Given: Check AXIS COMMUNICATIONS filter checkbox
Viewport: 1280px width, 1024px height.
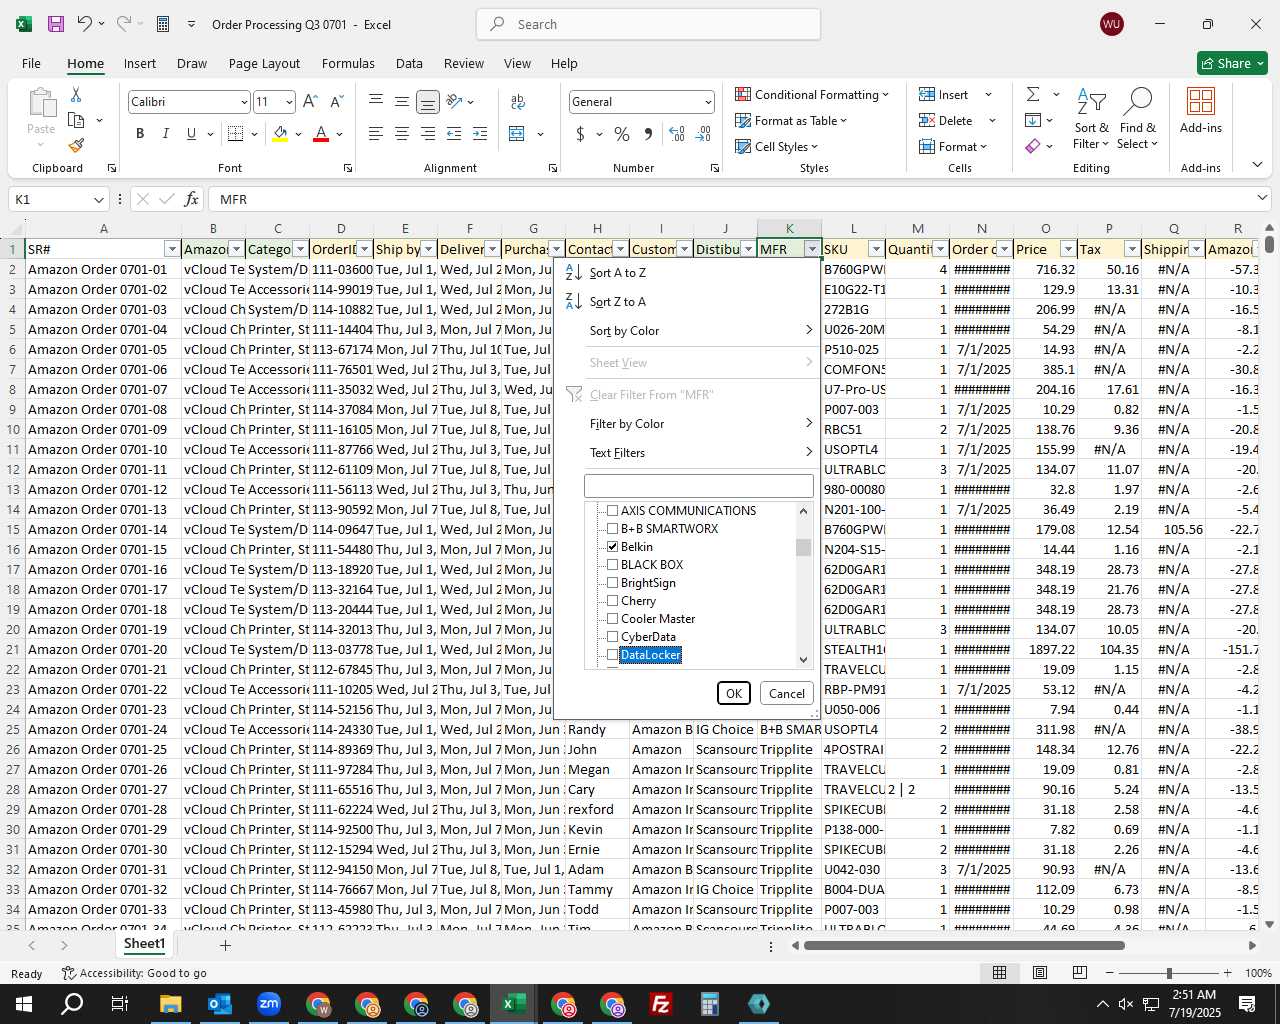Looking at the screenshot, I should pos(613,510).
